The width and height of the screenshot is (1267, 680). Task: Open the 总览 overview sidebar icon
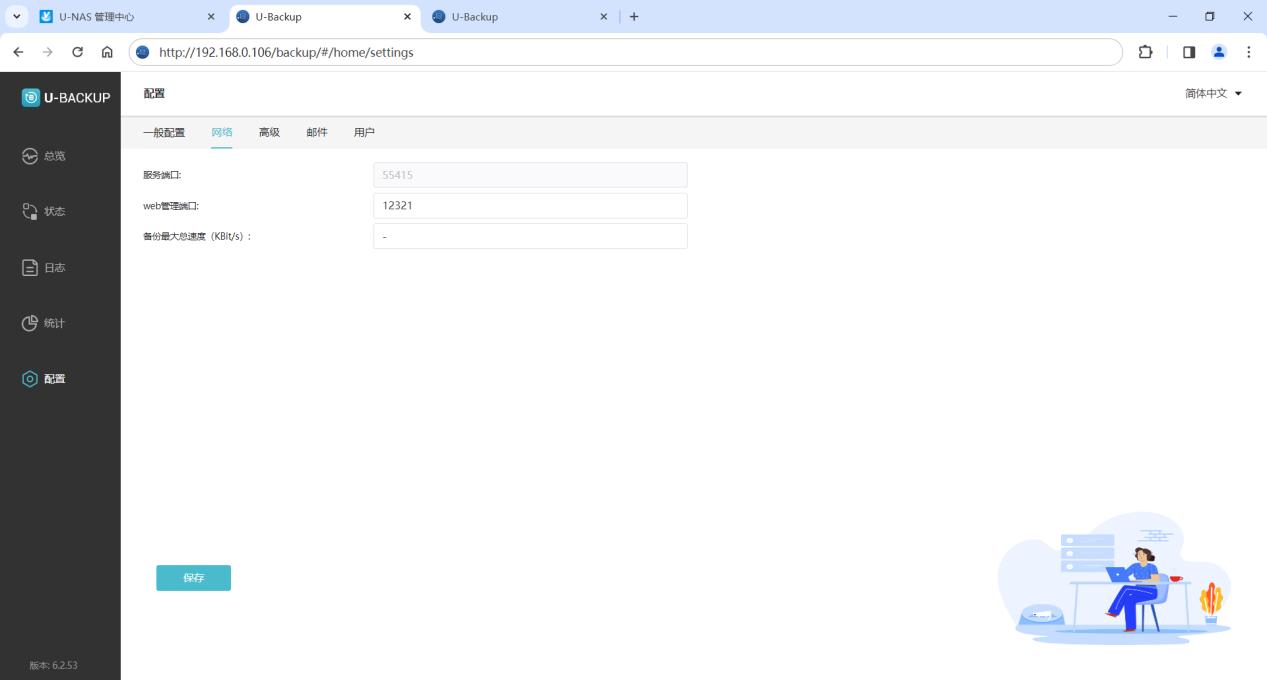pyautogui.click(x=30, y=156)
